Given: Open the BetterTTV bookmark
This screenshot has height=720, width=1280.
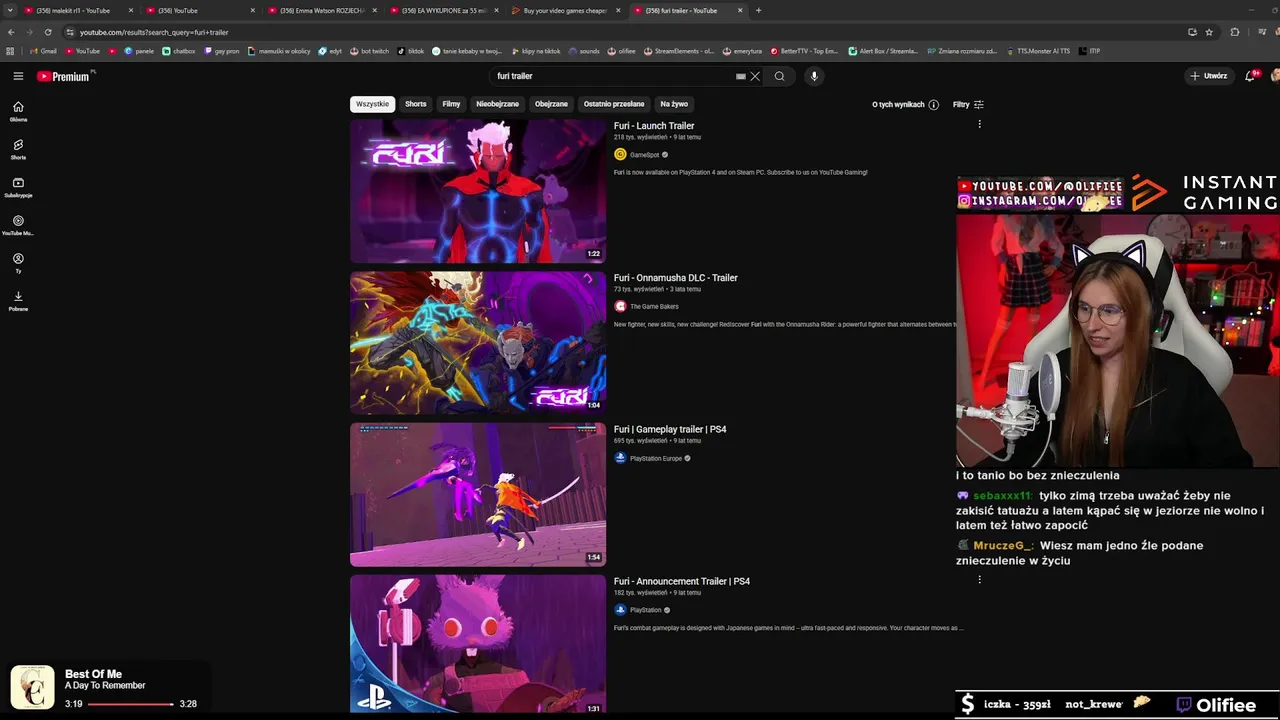Looking at the screenshot, I should point(804,51).
